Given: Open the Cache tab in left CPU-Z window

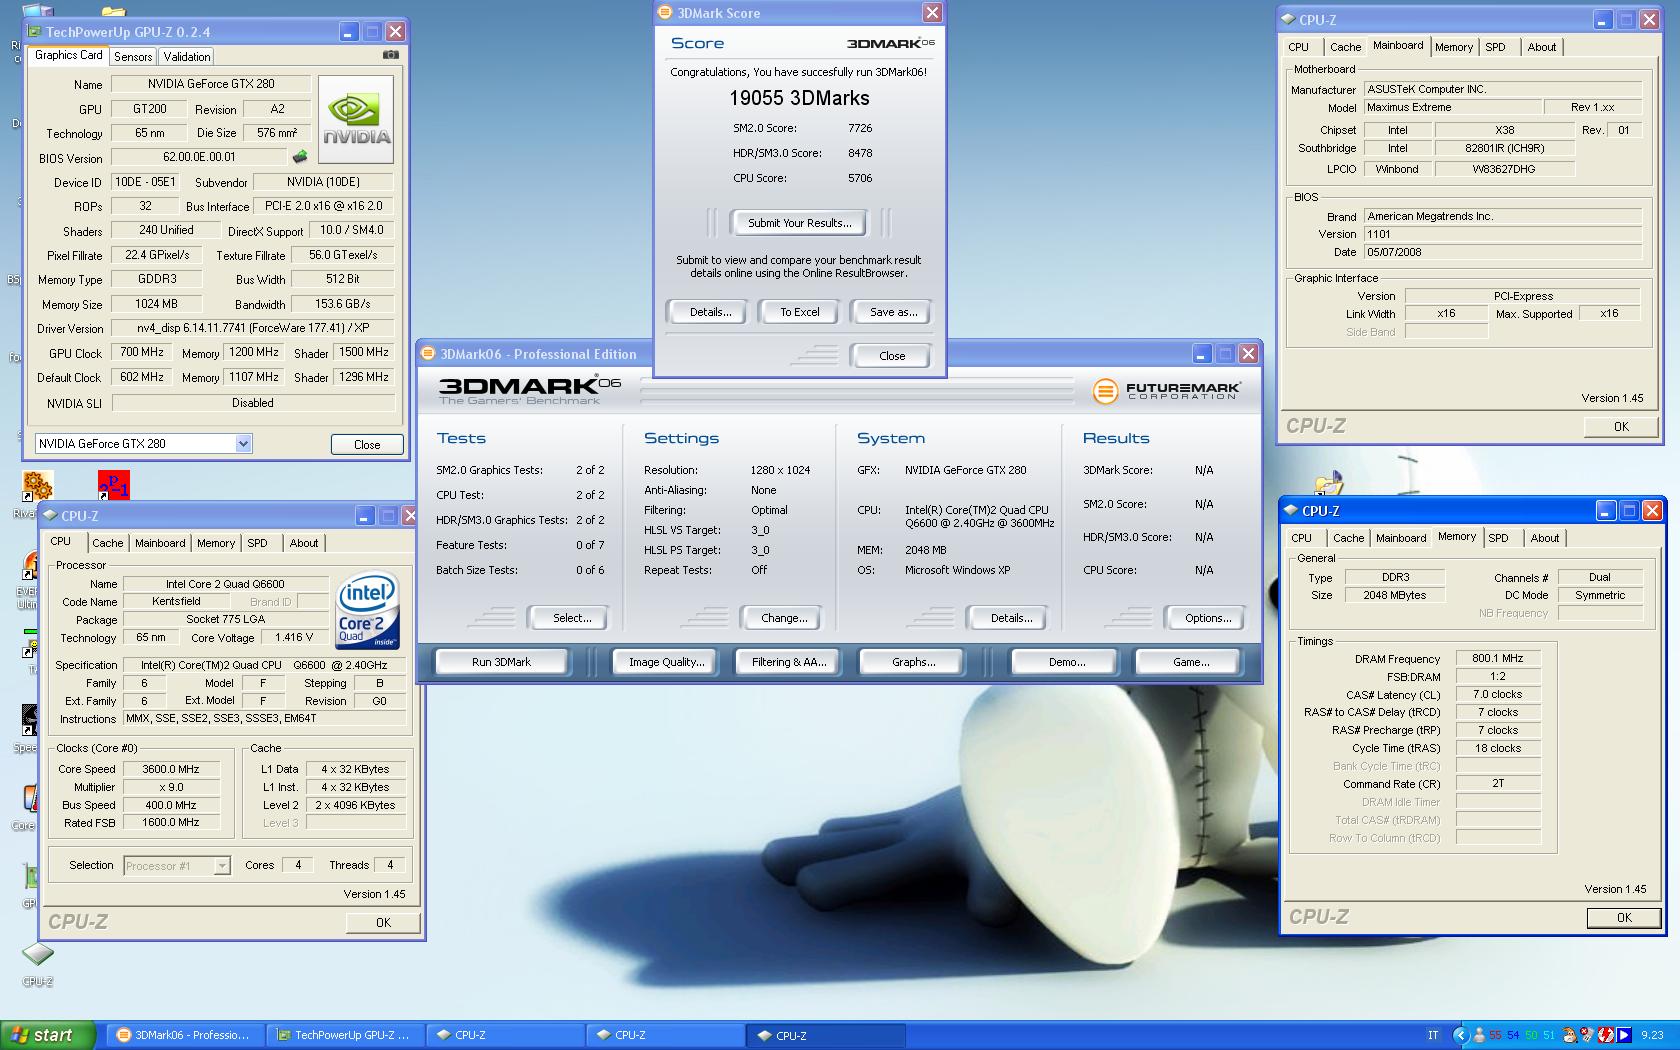Looking at the screenshot, I should tap(107, 543).
